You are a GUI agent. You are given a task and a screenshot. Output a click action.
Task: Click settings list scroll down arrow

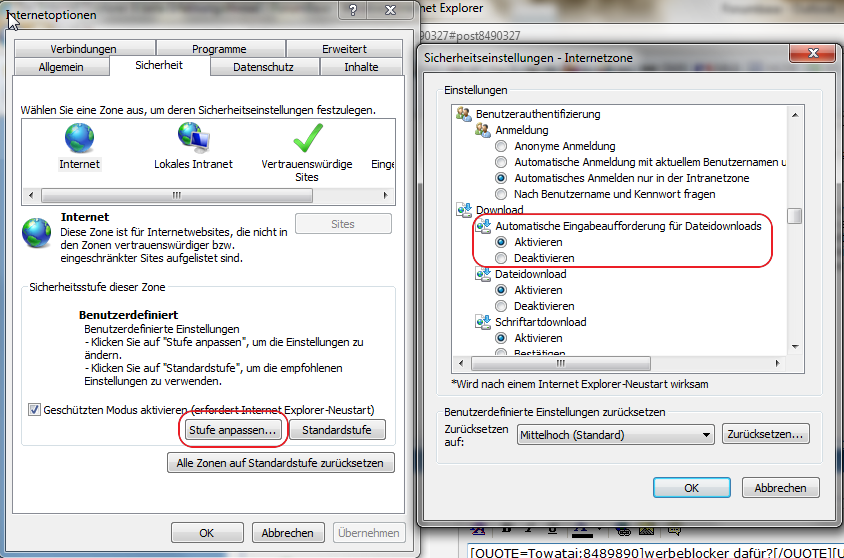click(x=795, y=347)
